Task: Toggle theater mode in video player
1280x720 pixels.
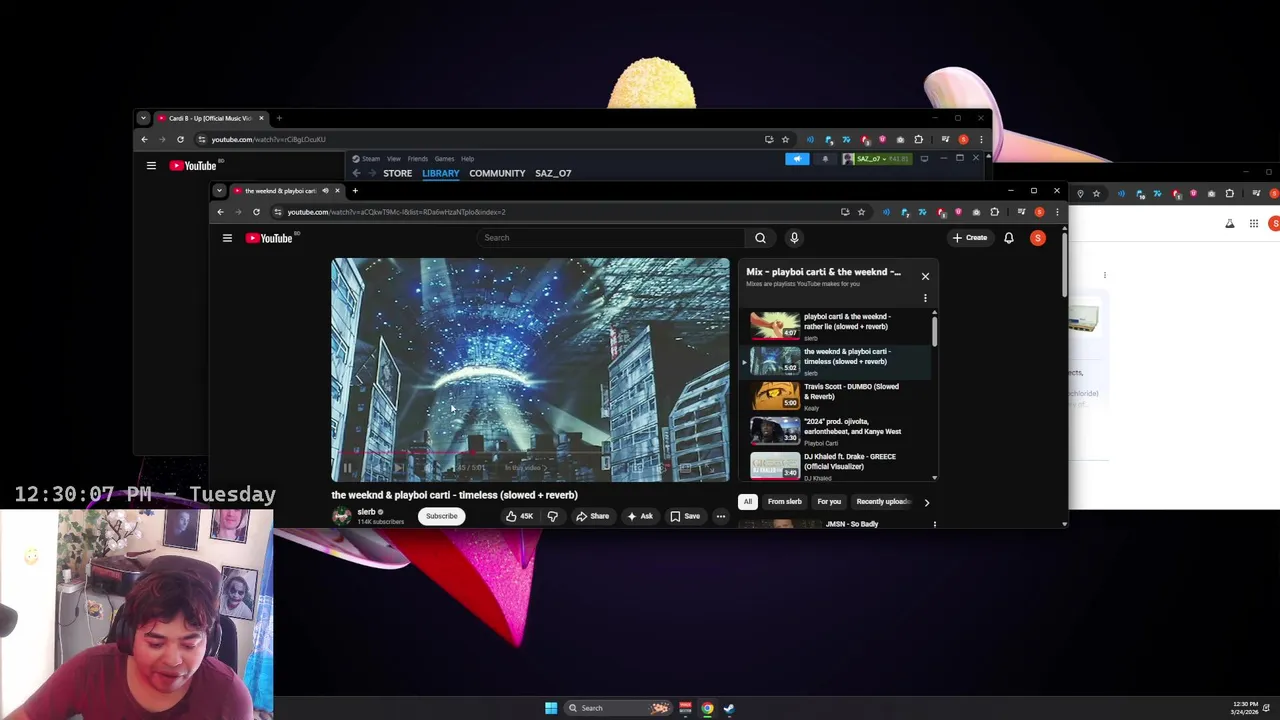Action: click(x=685, y=468)
